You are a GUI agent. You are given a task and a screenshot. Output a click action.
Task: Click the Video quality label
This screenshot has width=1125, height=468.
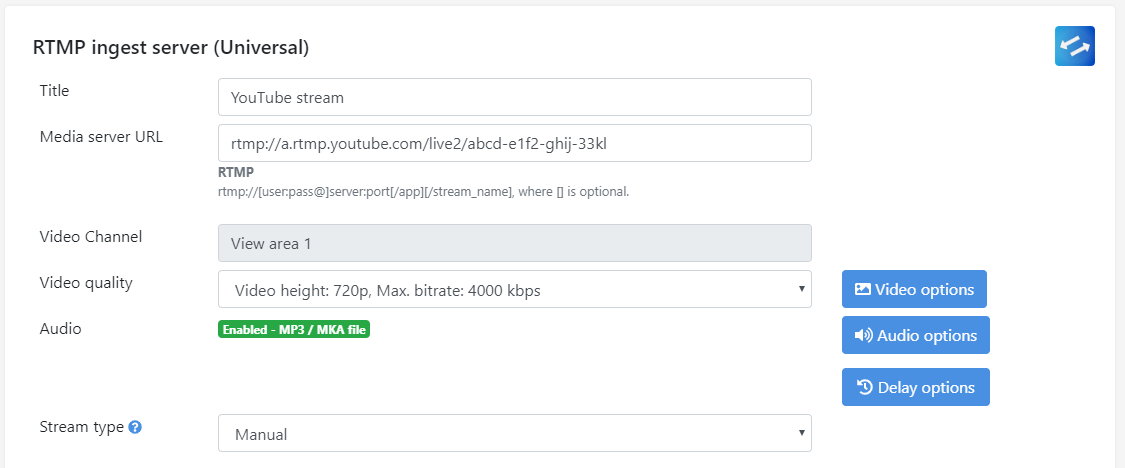pos(86,282)
